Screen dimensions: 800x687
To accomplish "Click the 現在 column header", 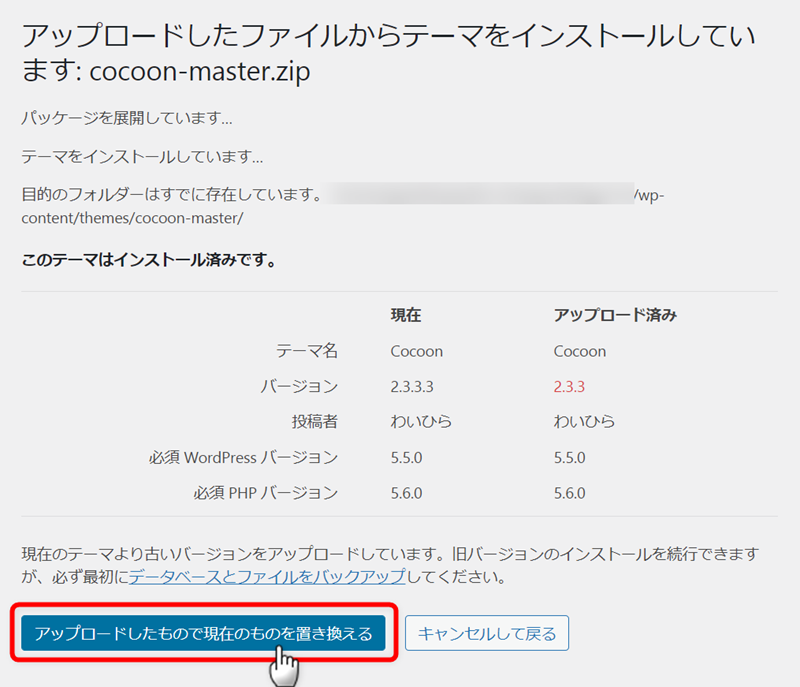I will (x=406, y=315).
